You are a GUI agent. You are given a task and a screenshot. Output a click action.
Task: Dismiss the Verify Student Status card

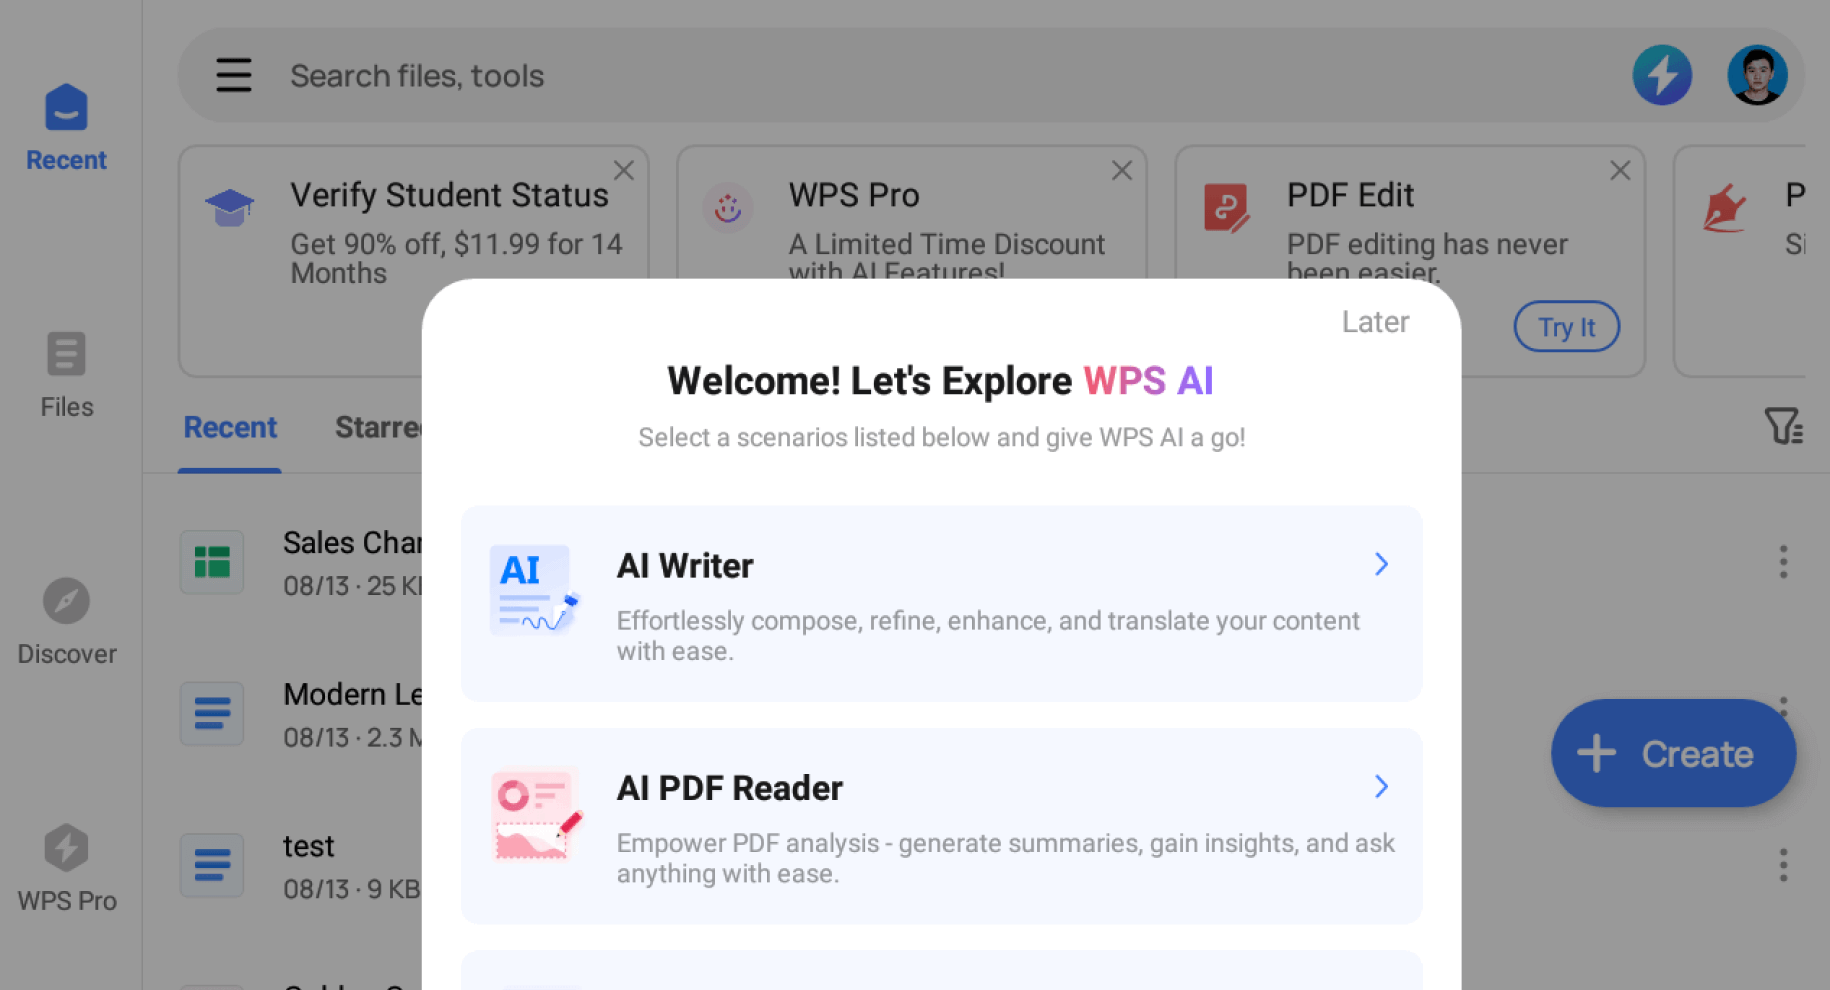tap(623, 170)
